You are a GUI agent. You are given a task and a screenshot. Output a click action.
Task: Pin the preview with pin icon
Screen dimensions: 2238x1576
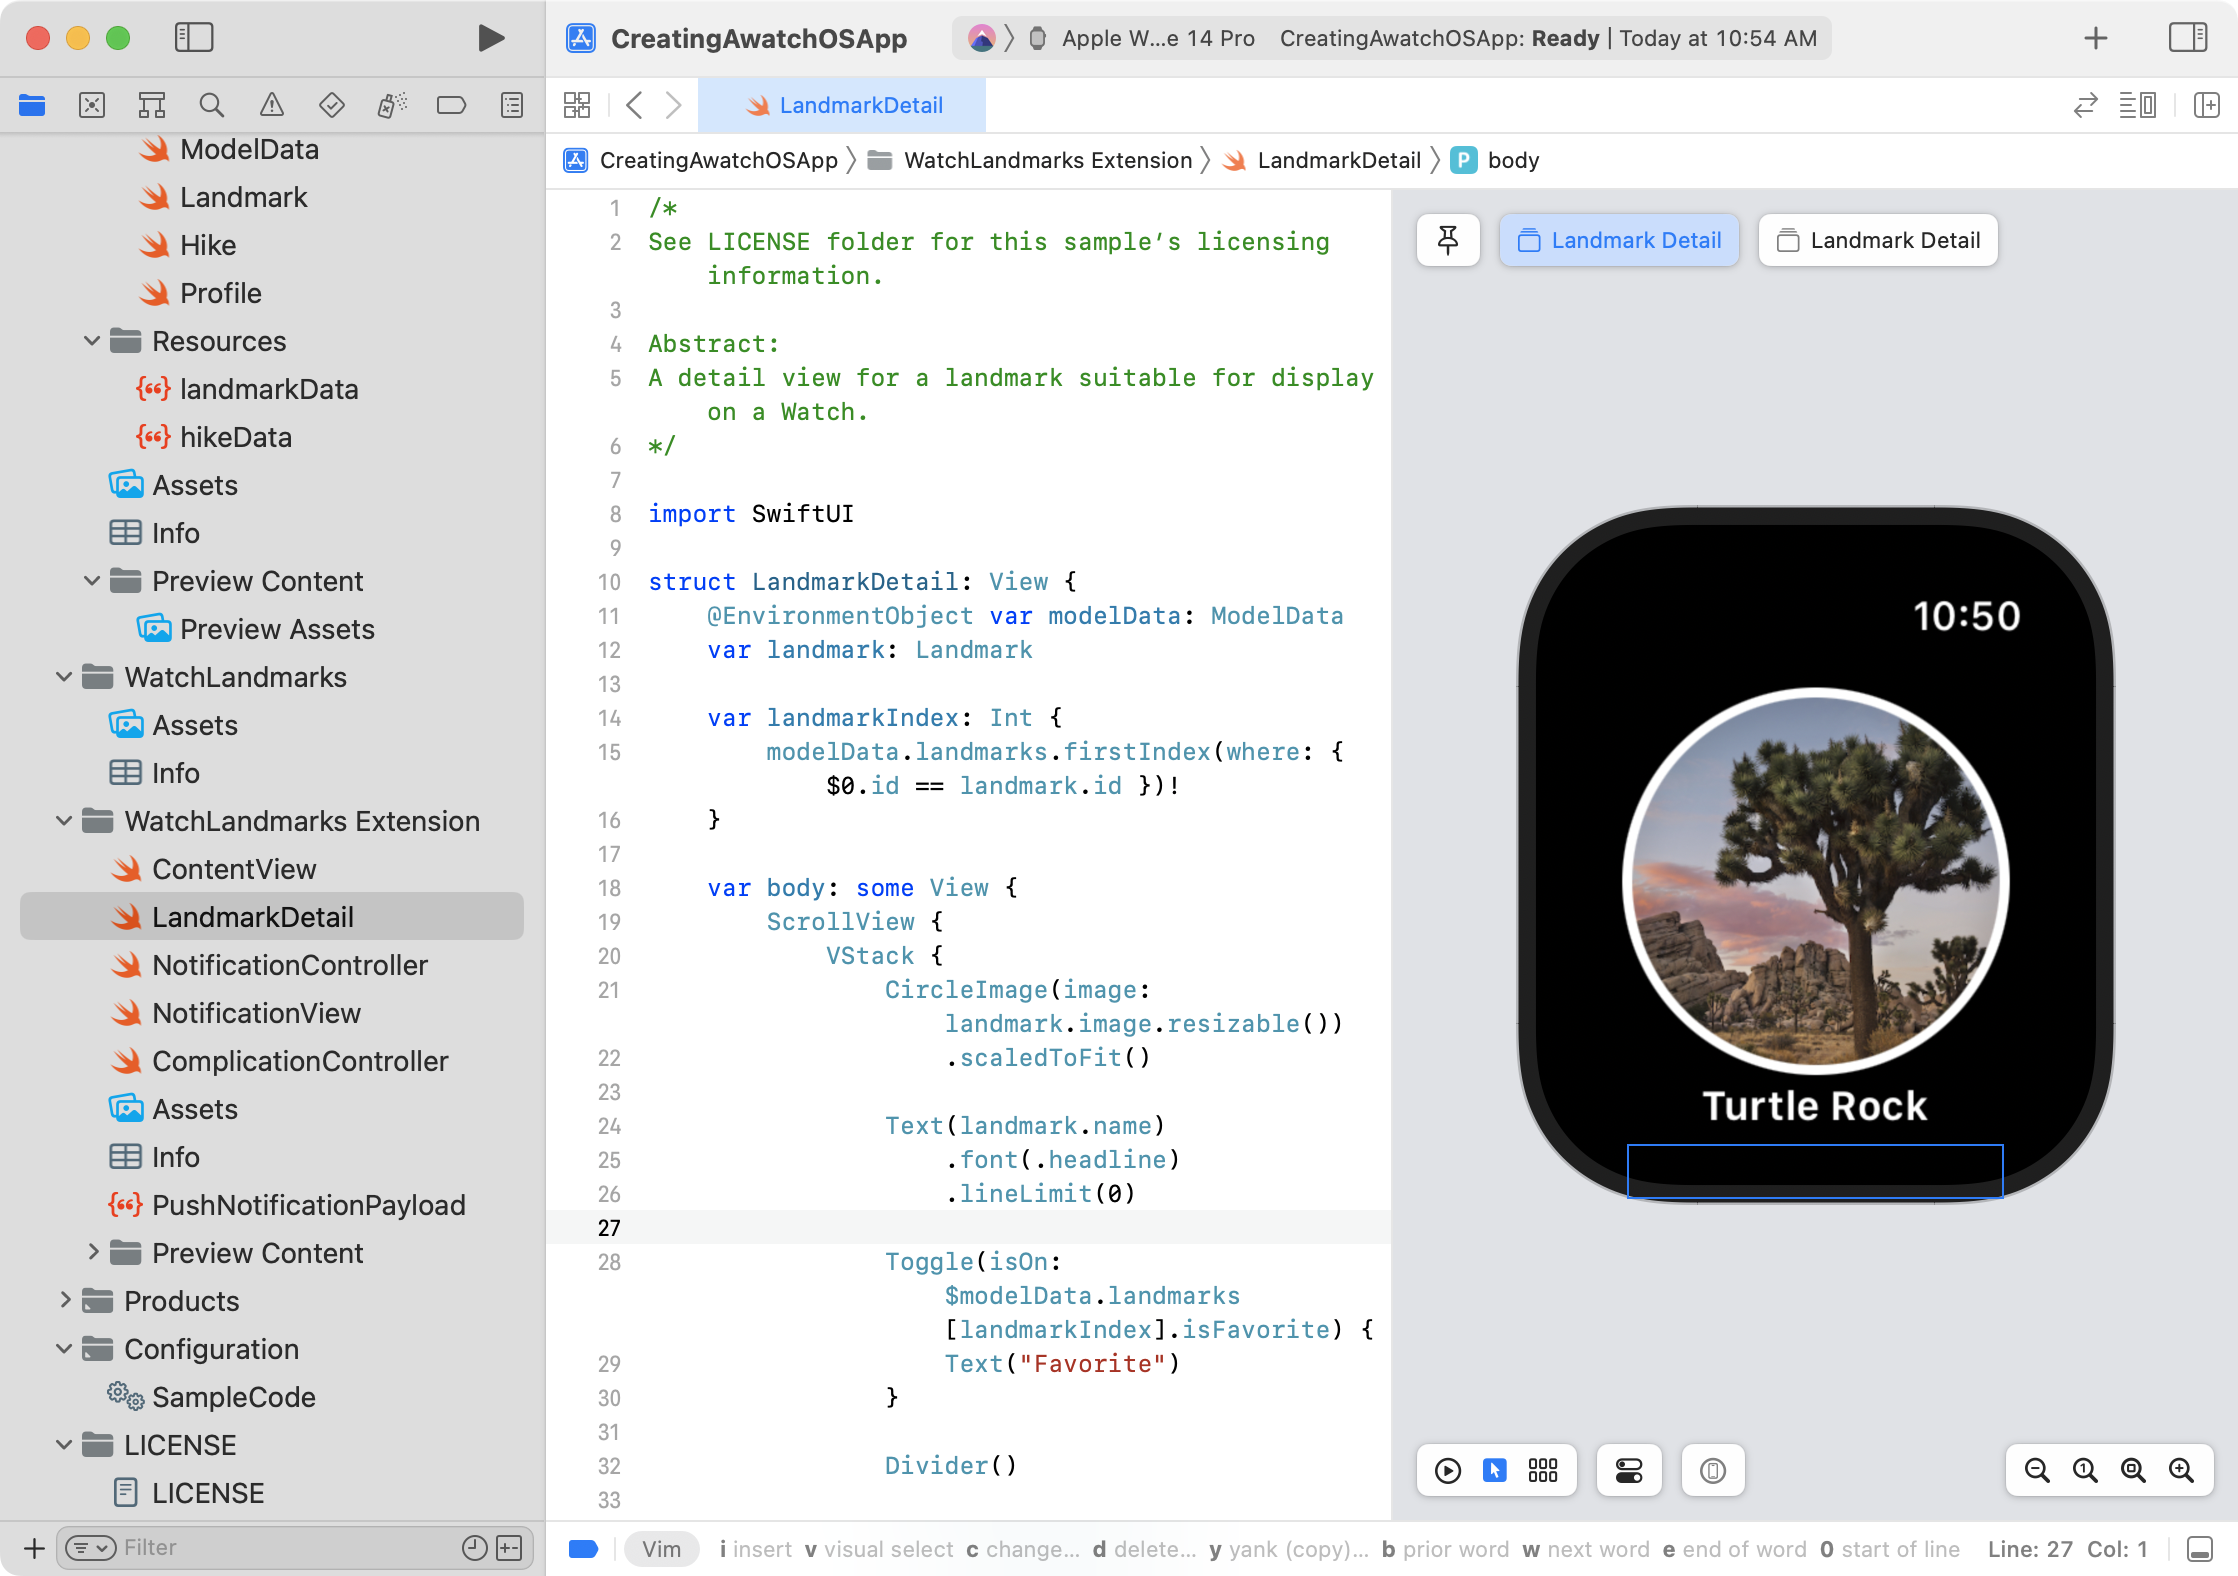(1447, 240)
